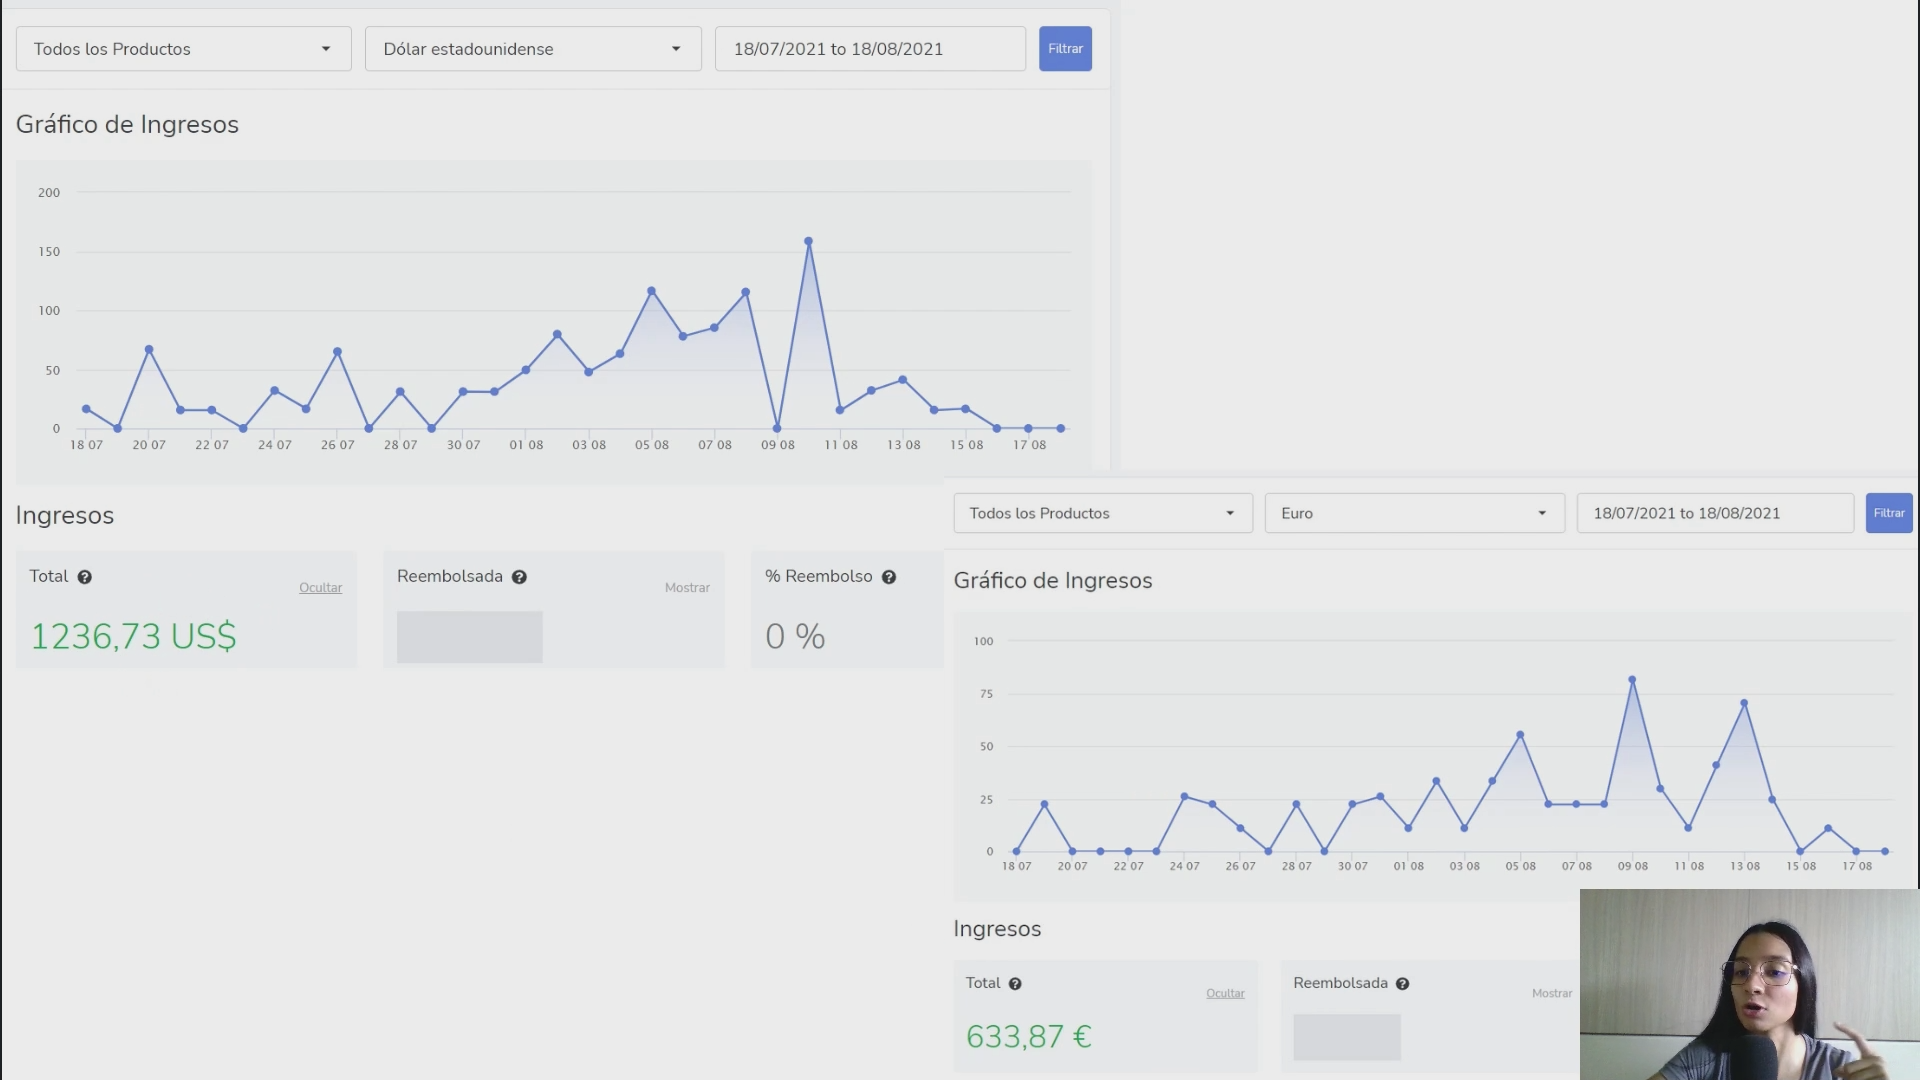The height and width of the screenshot is (1080, 1920).
Task: Click top date range field
Action: tap(869, 49)
